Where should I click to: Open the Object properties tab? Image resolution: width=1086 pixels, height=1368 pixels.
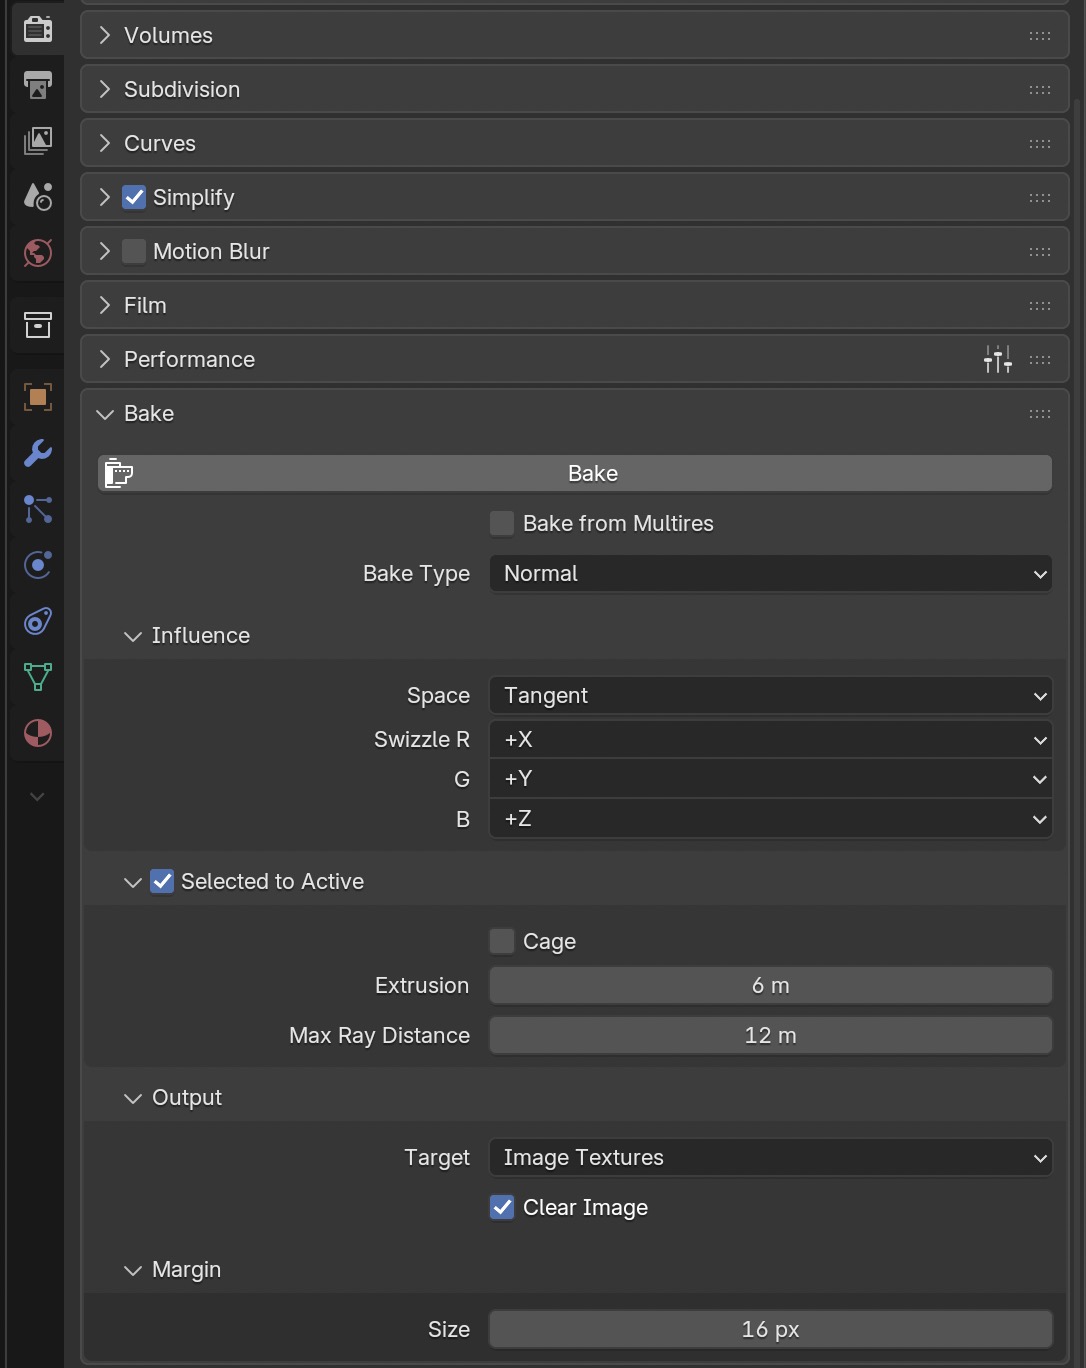coord(38,397)
